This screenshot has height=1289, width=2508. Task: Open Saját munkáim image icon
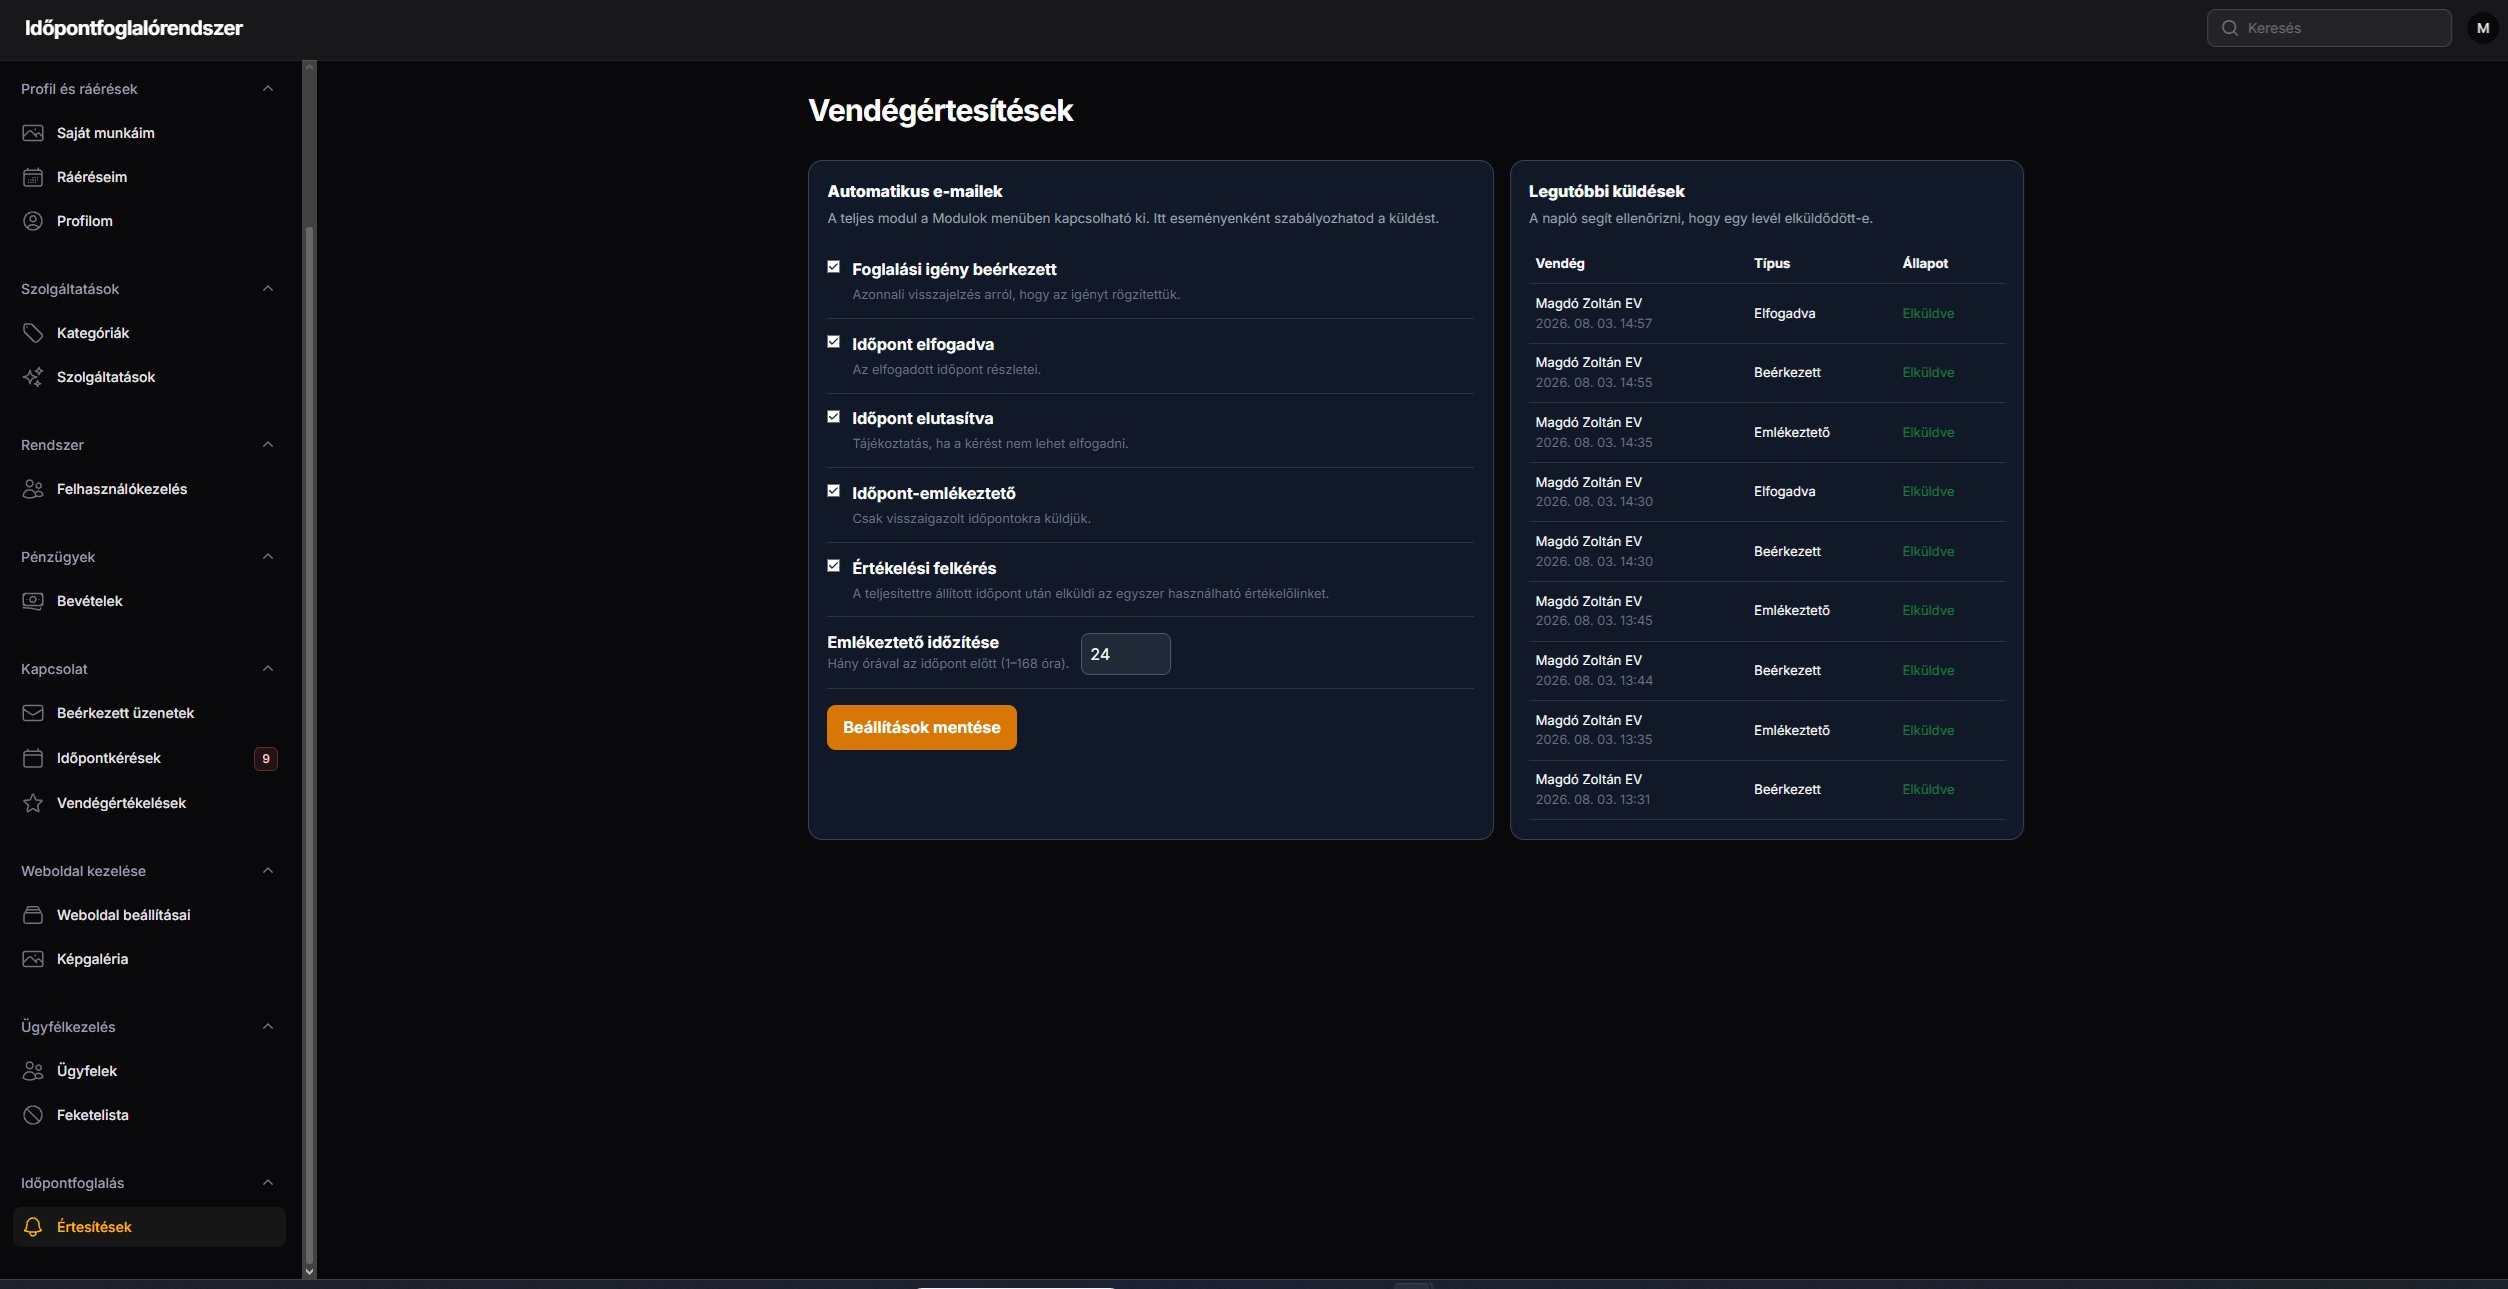click(x=33, y=133)
